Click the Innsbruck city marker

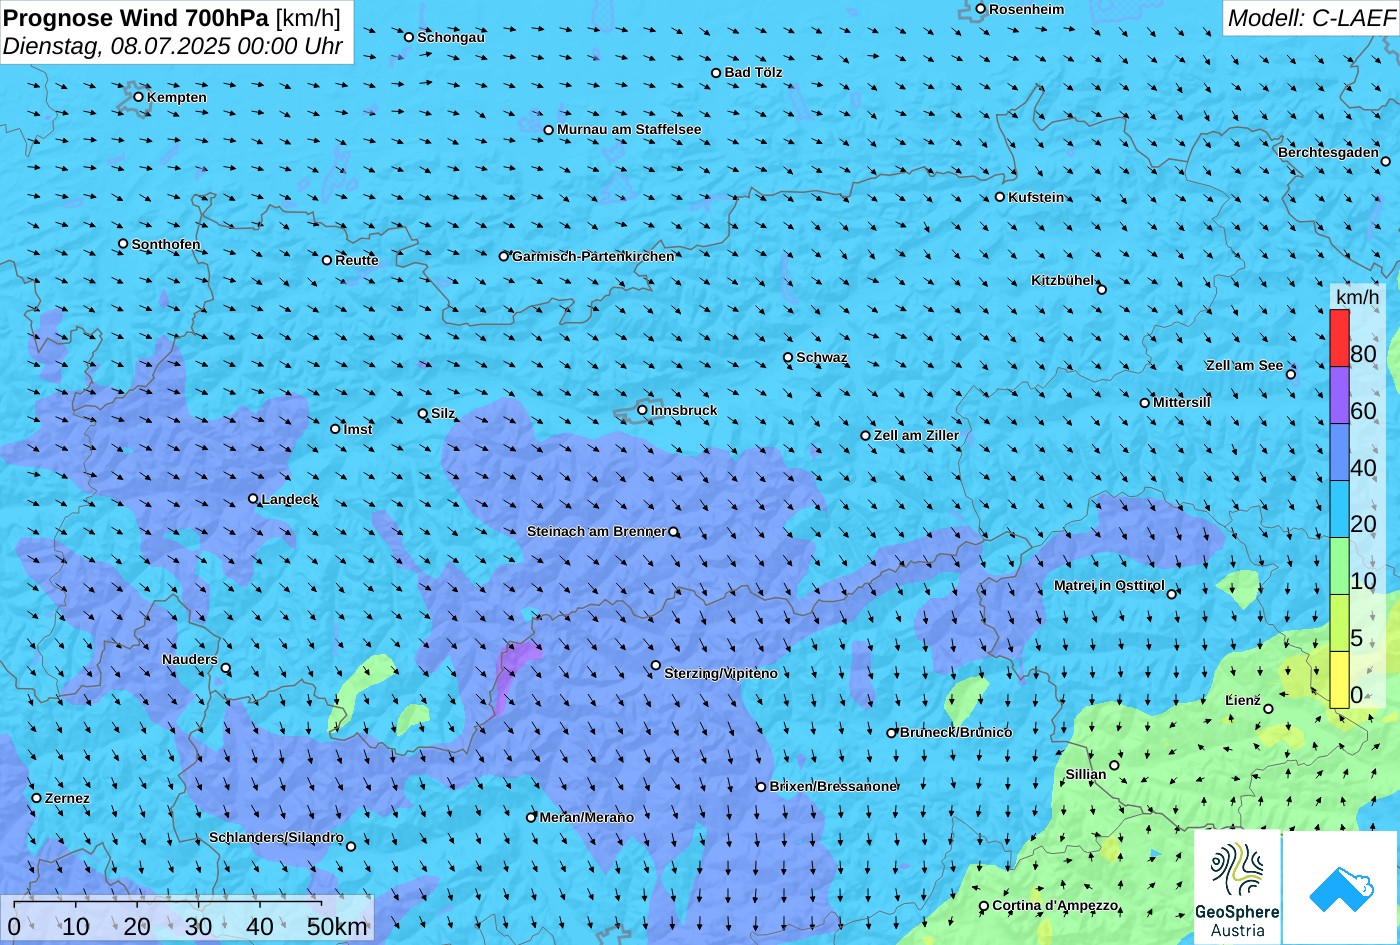(643, 410)
